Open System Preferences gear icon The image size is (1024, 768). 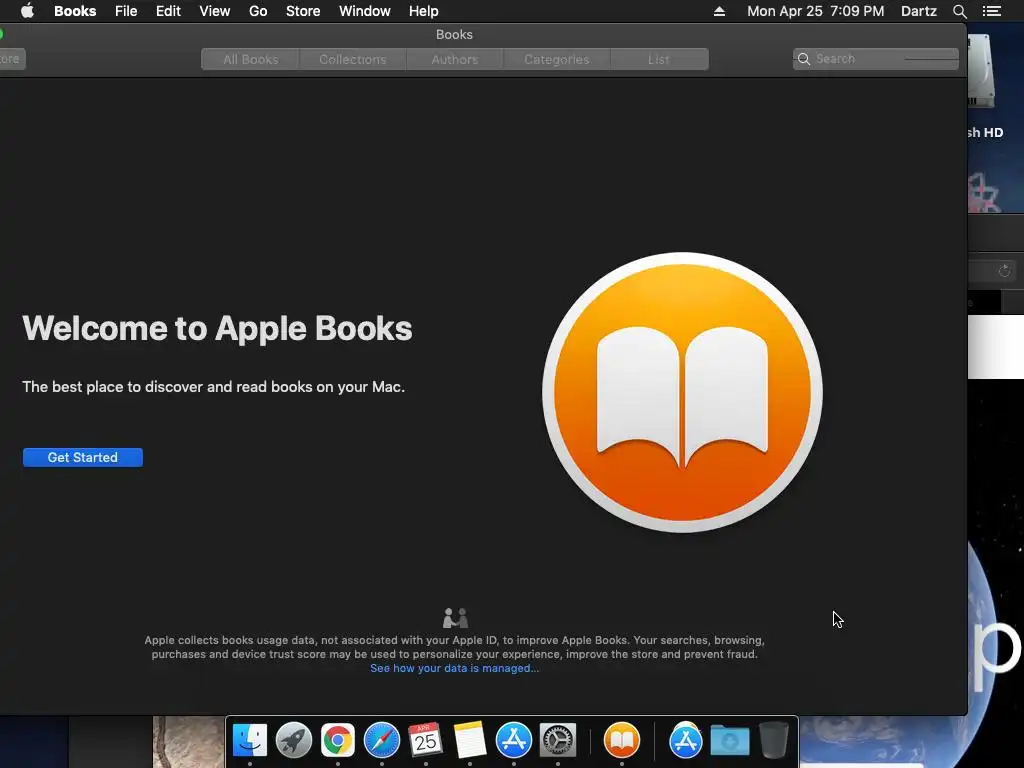pos(558,740)
